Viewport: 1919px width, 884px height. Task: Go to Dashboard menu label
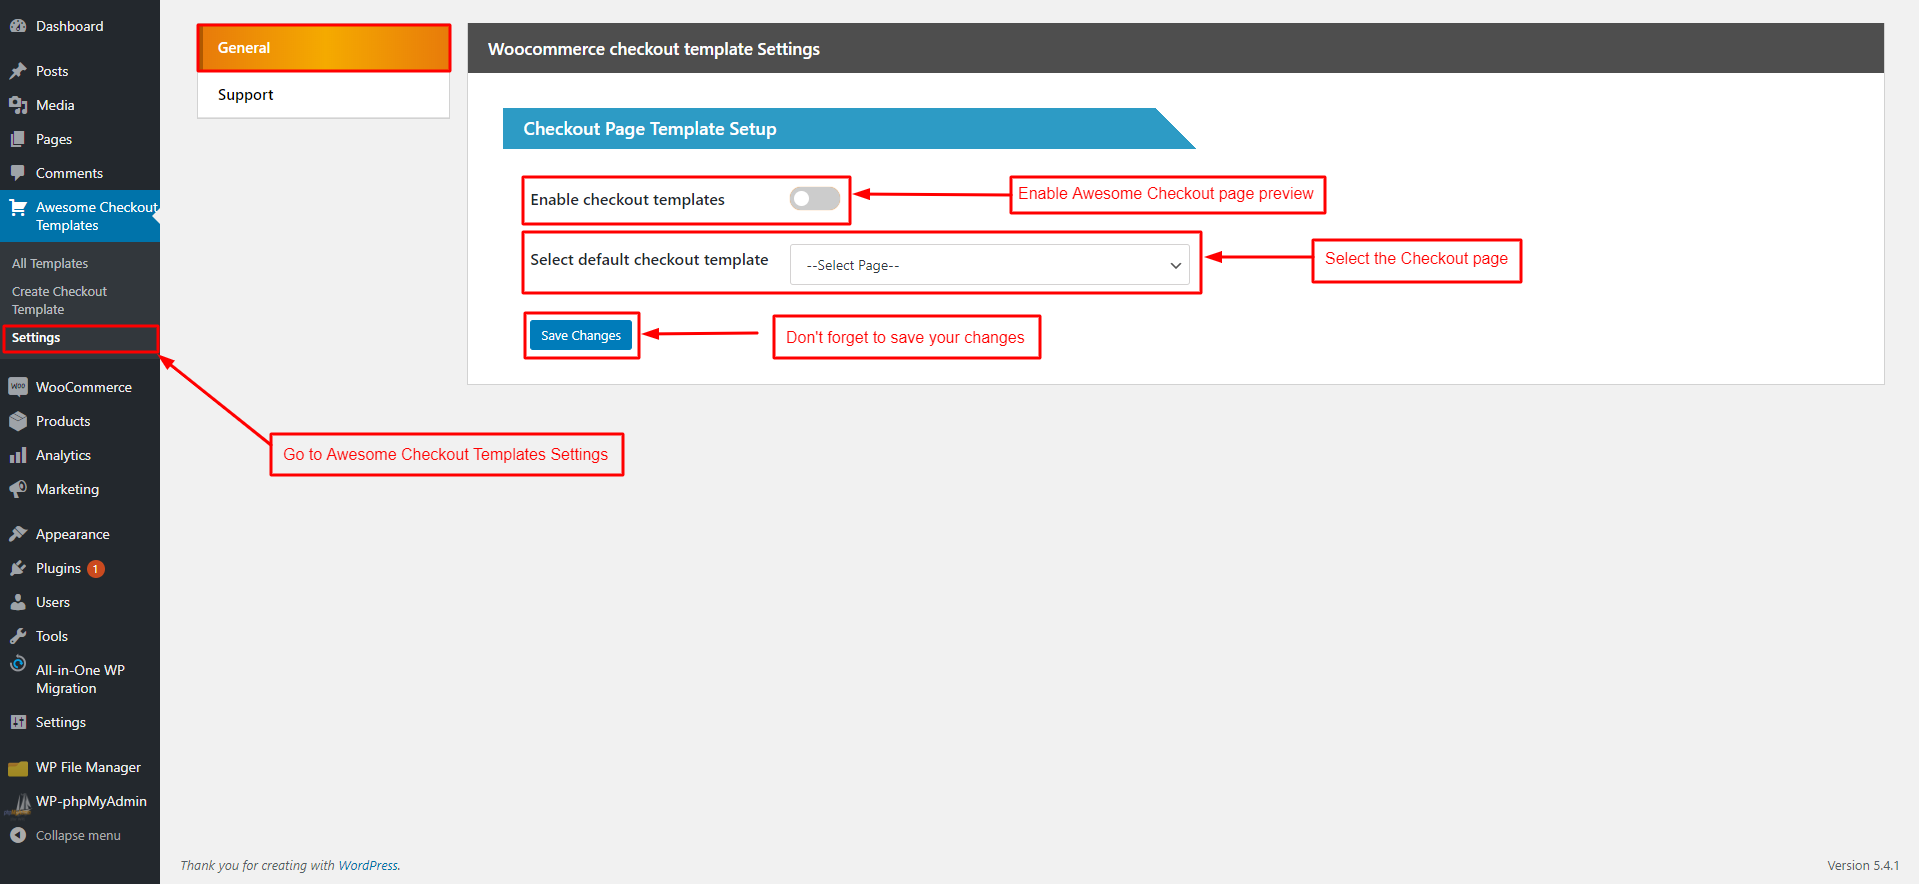click(69, 26)
